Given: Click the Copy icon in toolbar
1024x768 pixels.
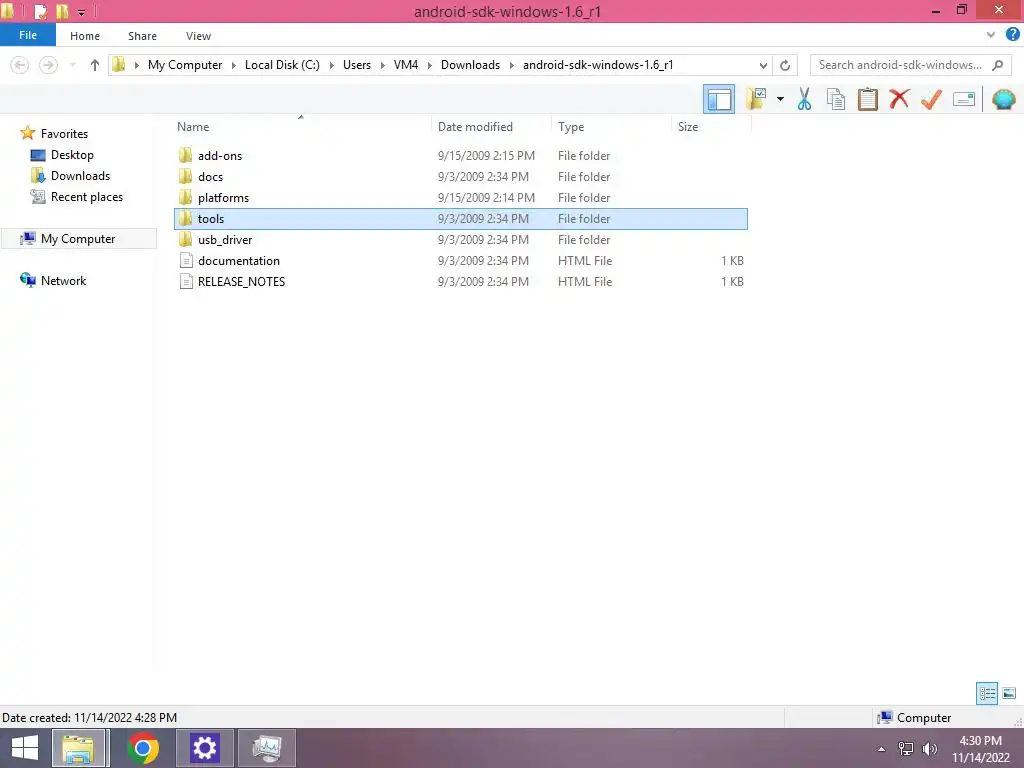Looking at the screenshot, I should click(835, 99).
